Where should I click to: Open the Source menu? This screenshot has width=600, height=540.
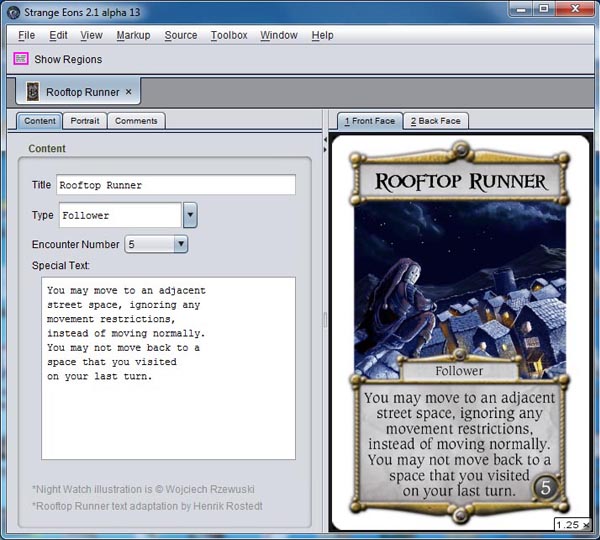pos(181,35)
